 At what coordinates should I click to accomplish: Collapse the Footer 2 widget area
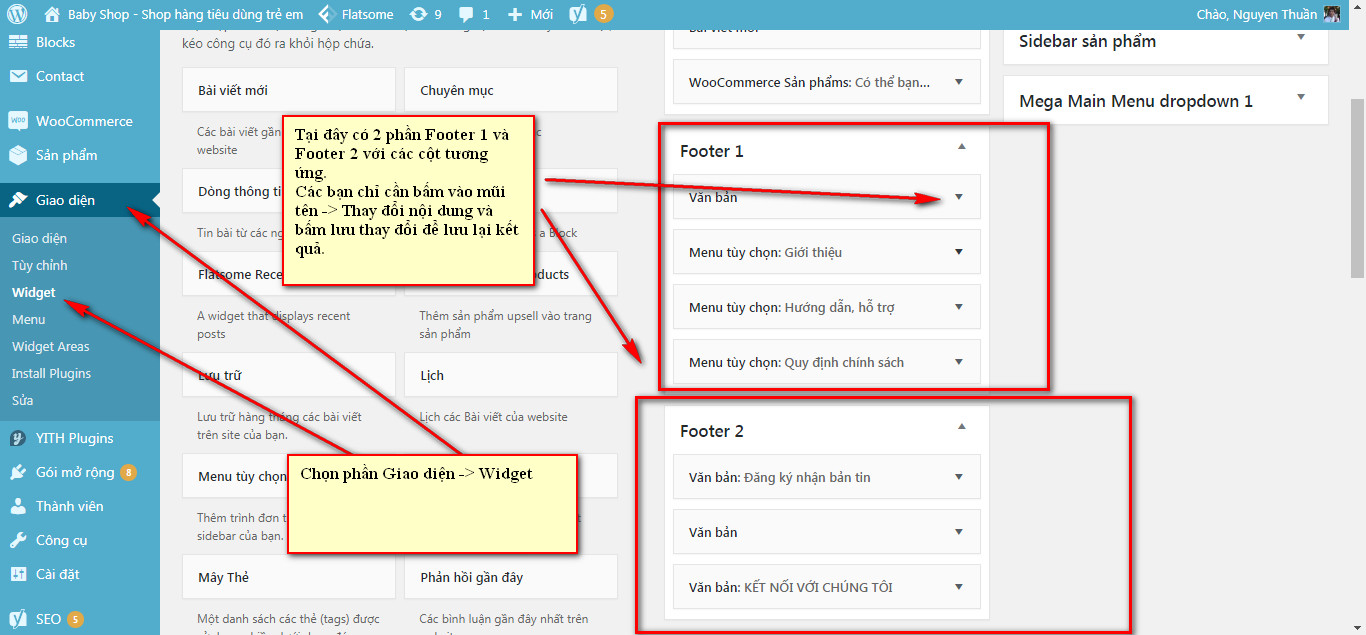(x=961, y=427)
